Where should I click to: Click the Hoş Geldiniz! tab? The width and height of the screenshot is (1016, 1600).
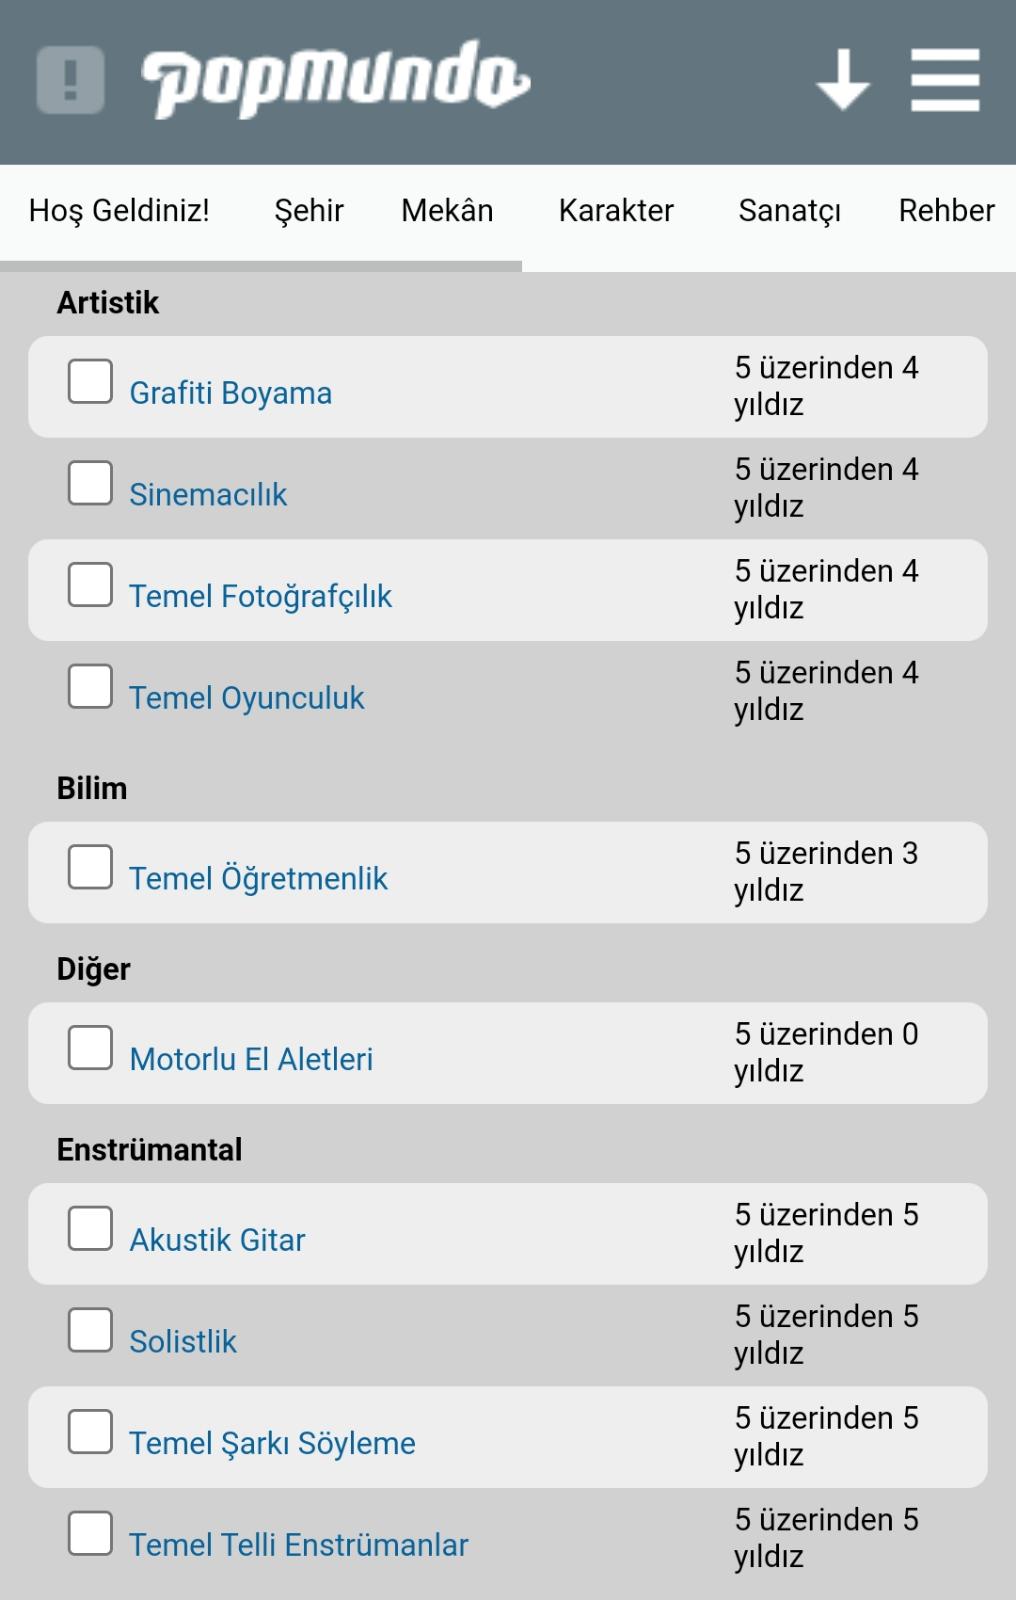tap(119, 211)
